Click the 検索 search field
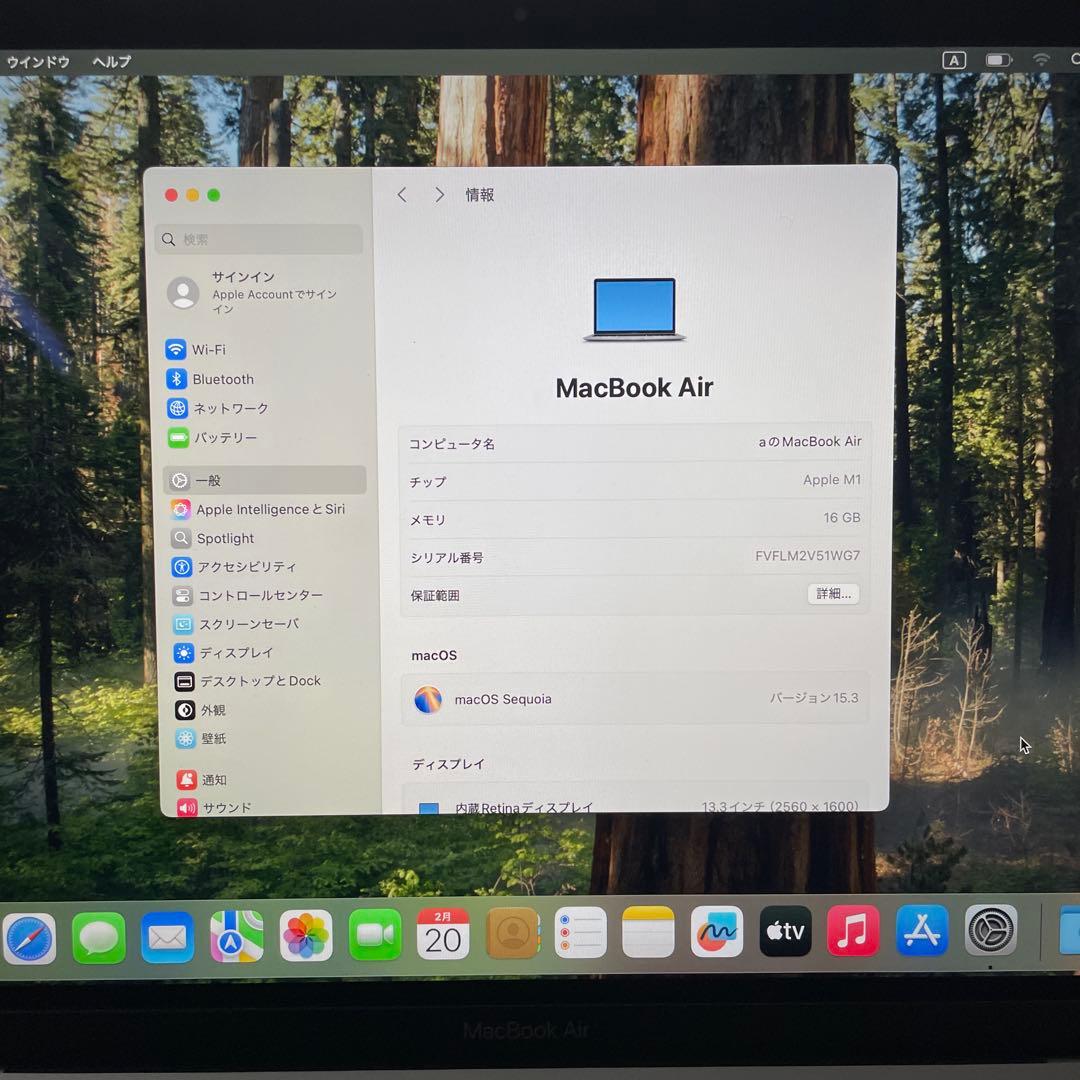This screenshot has height=1080, width=1080. coord(258,239)
